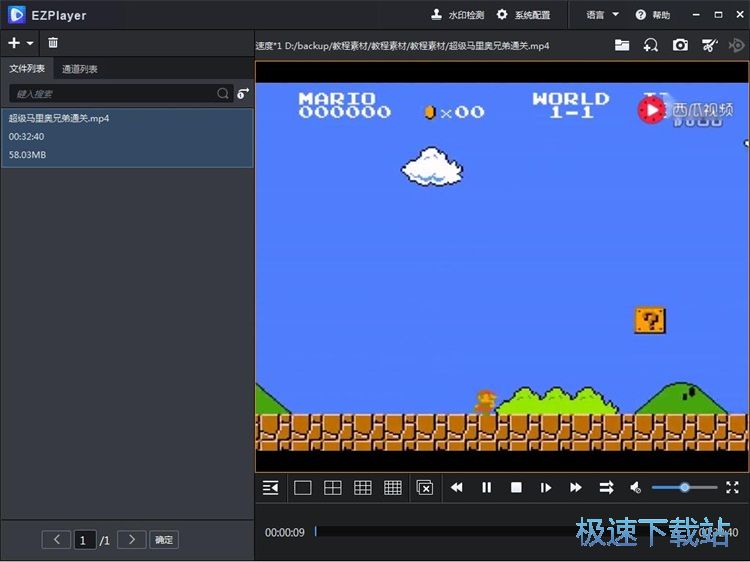This screenshot has width=750, height=562.
Task: Click the digital zoom magnifier icon
Action: click(x=651, y=45)
